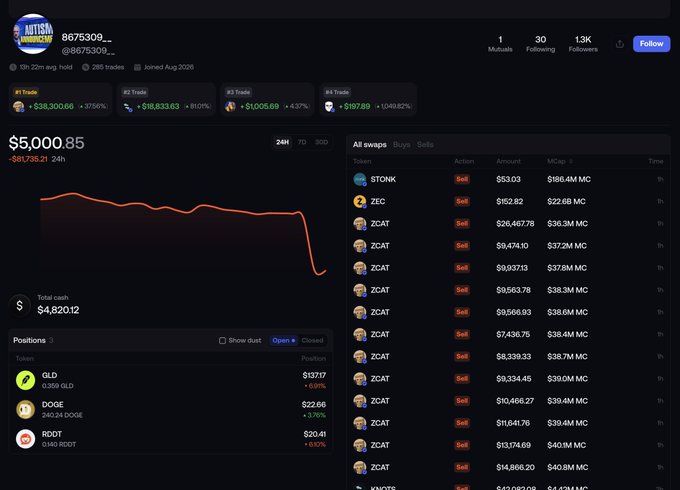Click the Time column header
Screen dimensions: 680x490
[656, 161]
